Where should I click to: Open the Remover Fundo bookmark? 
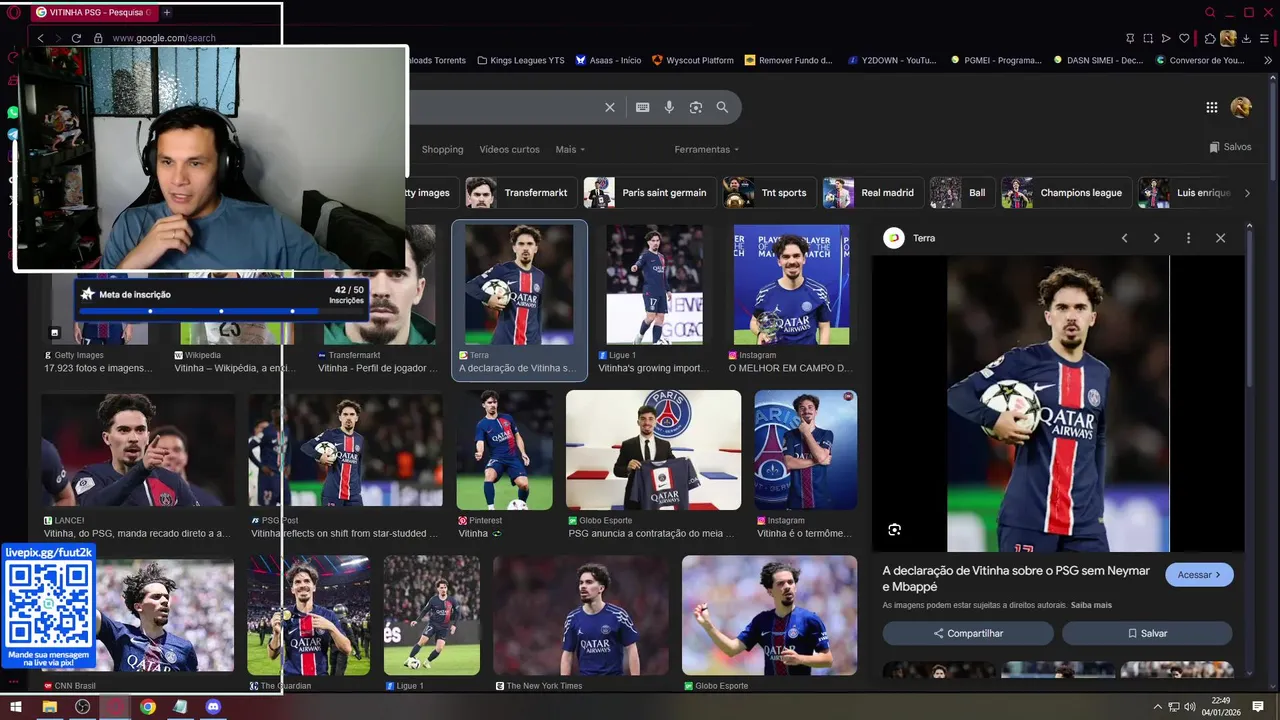click(x=789, y=60)
